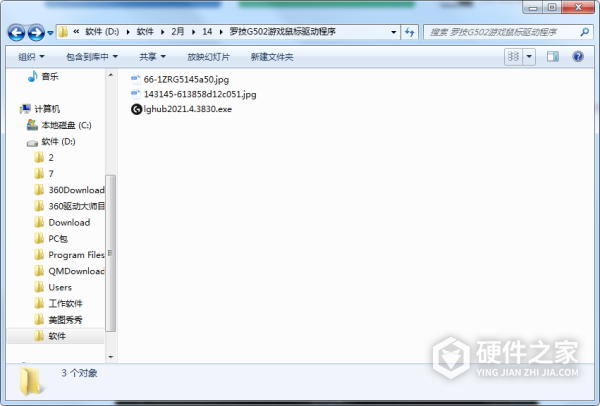Open Help with the question mark icon
600x406 pixels.
click(x=578, y=57)
